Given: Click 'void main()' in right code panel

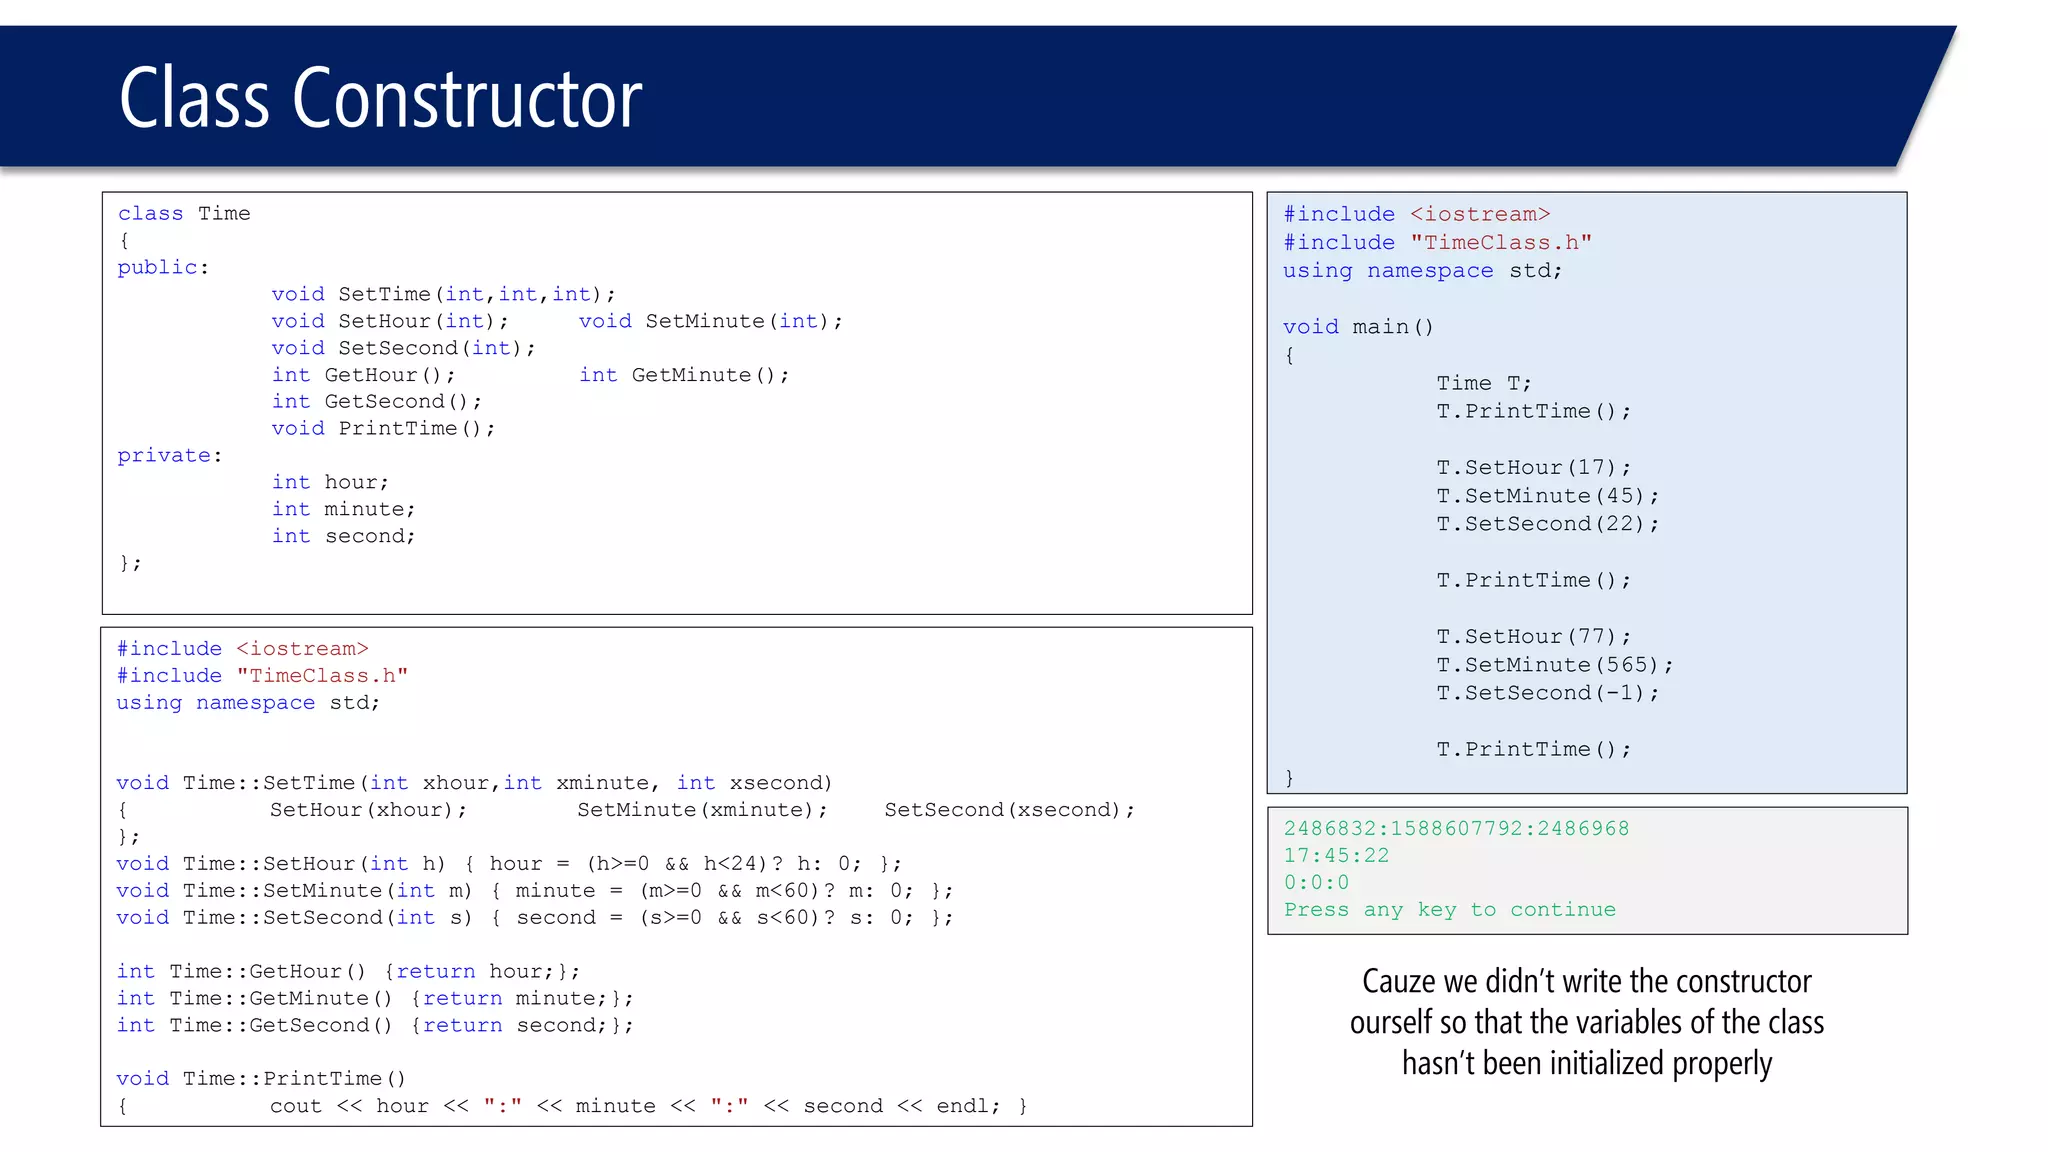Looking at the screenshot, I should point(1358,327).
